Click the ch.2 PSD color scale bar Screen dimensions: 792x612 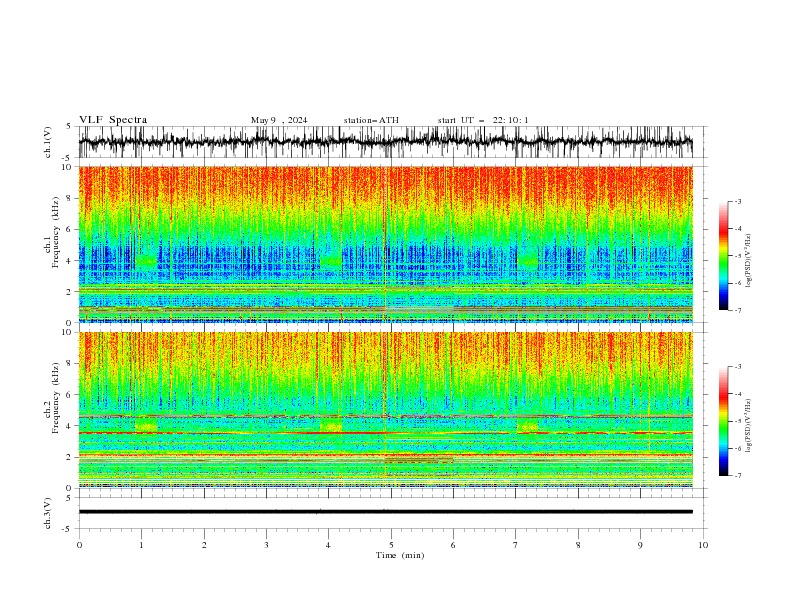coord(724,421)
